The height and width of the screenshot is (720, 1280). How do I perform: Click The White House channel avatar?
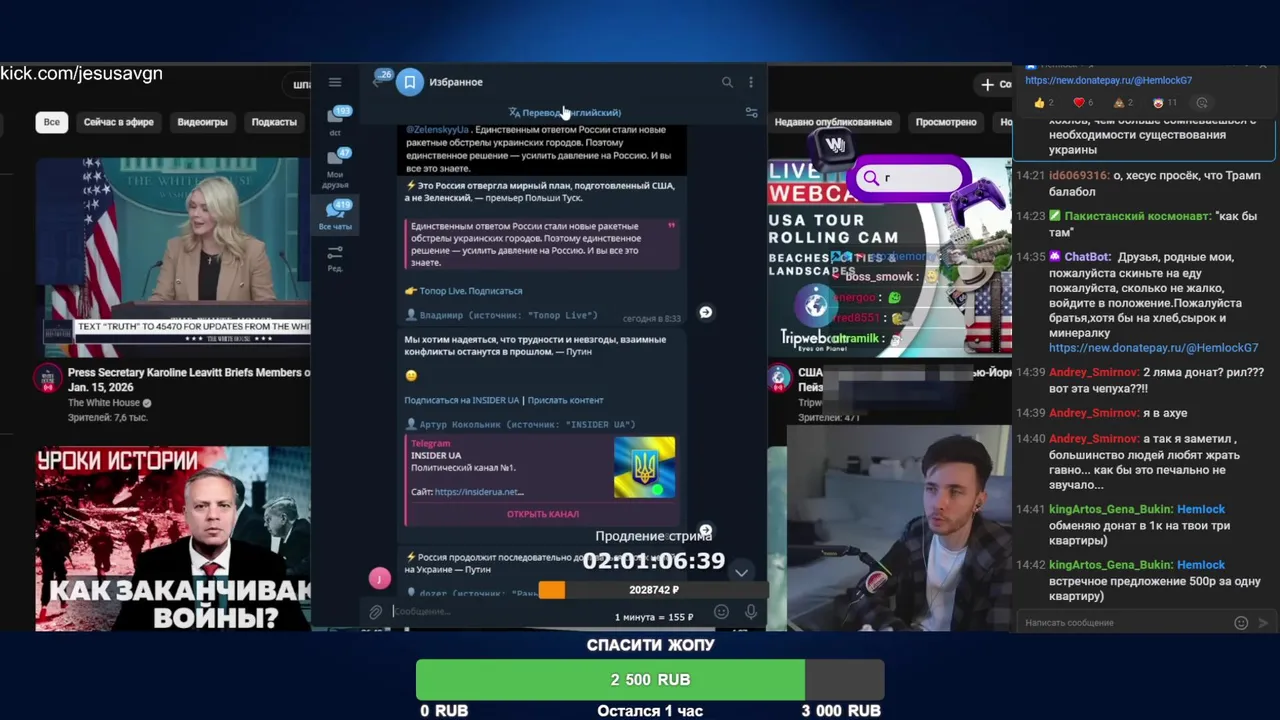click(48, 378)
